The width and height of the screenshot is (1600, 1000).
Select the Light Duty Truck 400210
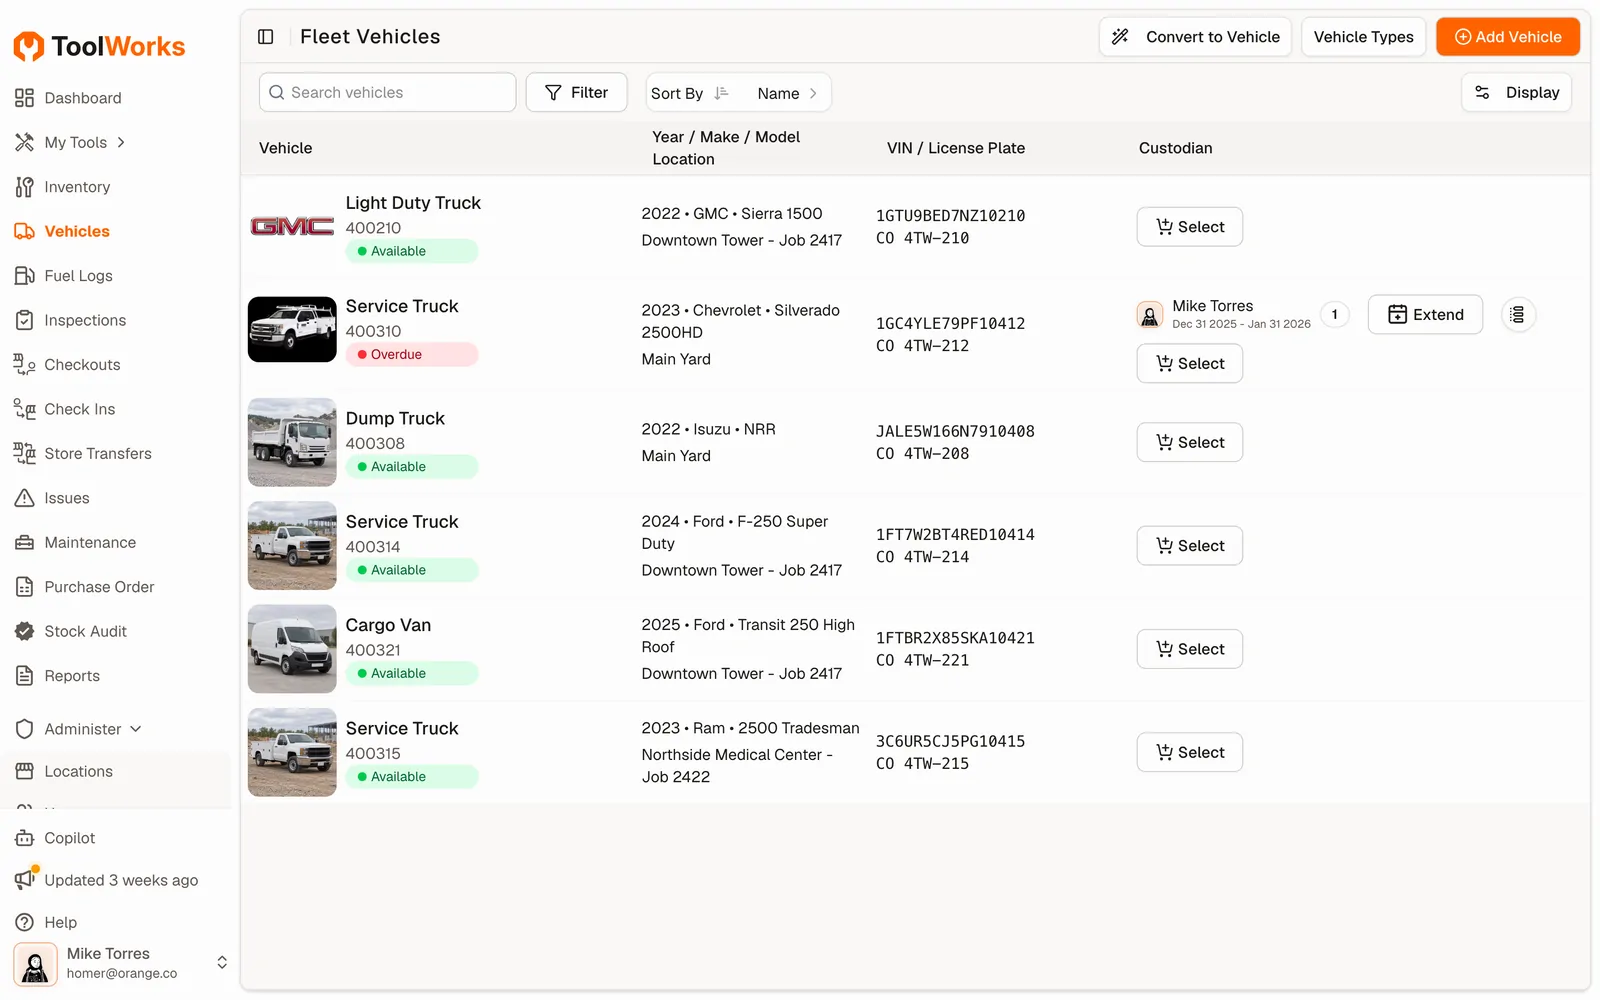[1190, 227]
